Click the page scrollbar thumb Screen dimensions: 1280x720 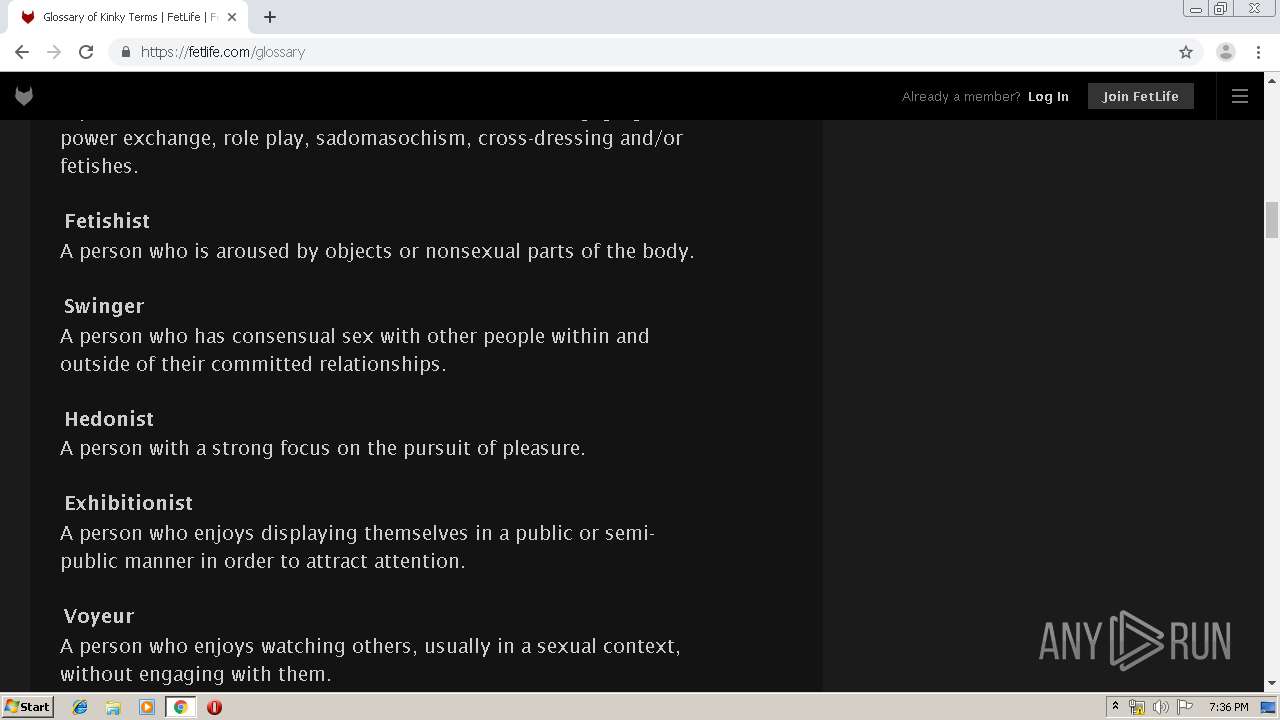click(1272, 220)
